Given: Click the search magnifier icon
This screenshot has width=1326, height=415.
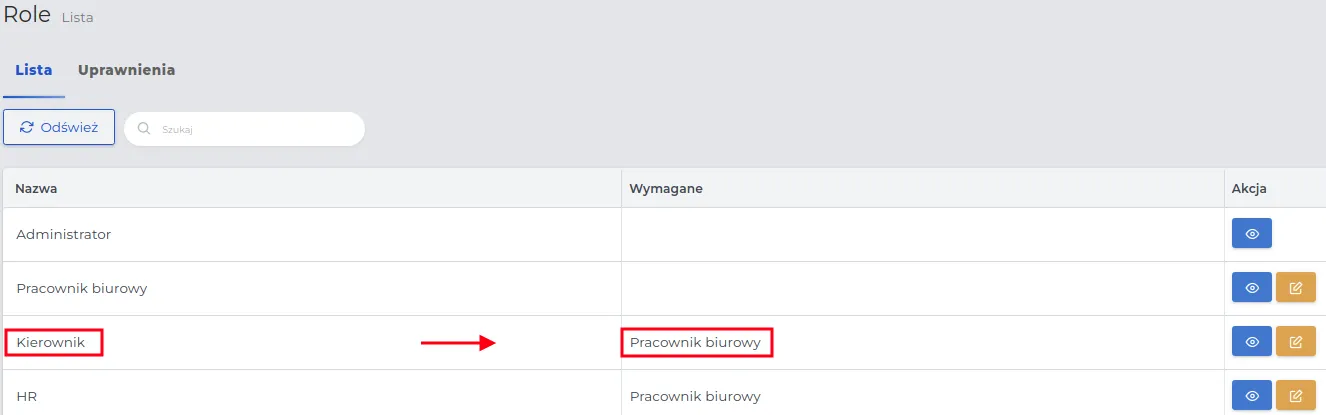Looking at the screenshot, I should pyautogui.click(x=144, y=129).
